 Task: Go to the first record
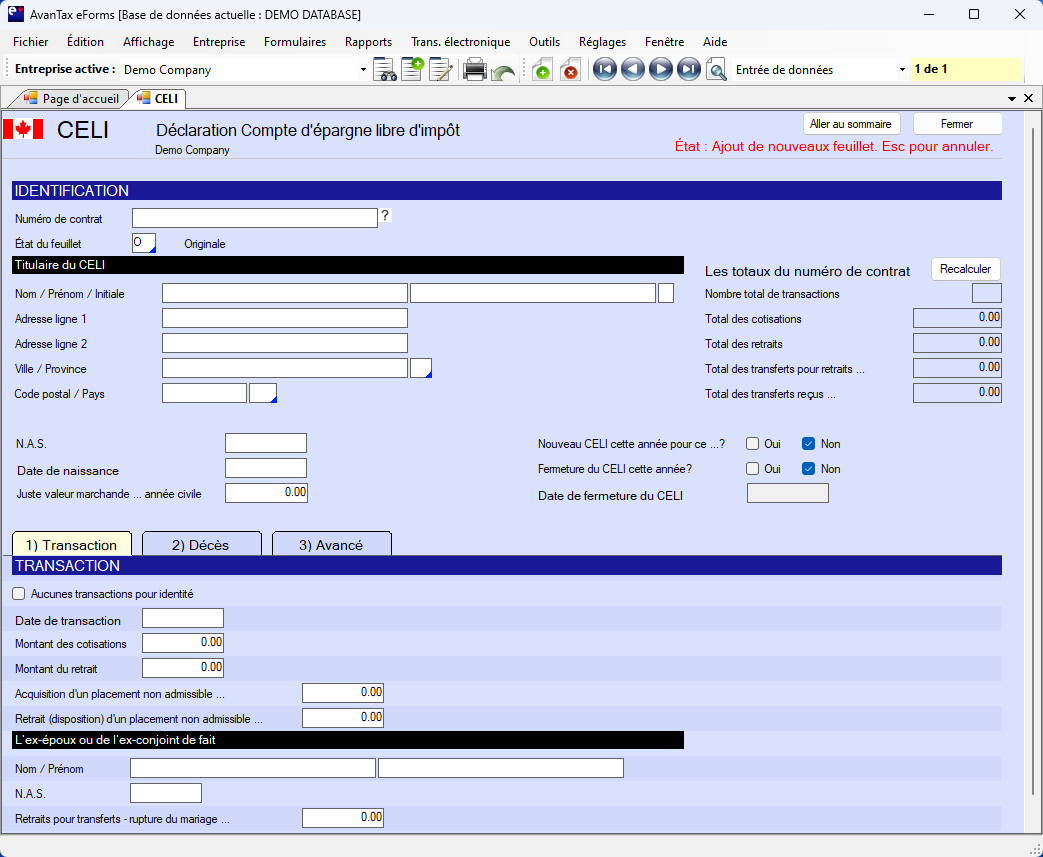(604, 70)
